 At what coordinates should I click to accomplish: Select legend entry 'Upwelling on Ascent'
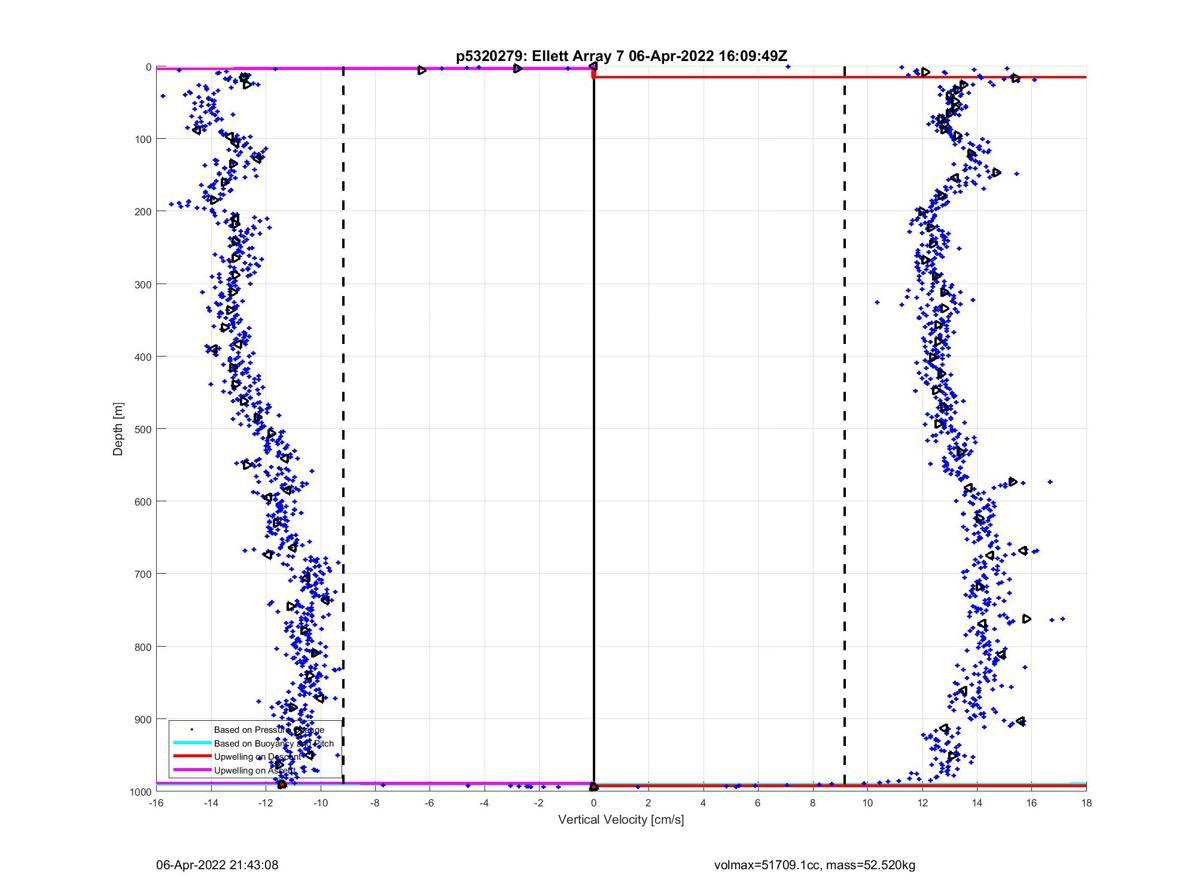(x=254, y=771)
